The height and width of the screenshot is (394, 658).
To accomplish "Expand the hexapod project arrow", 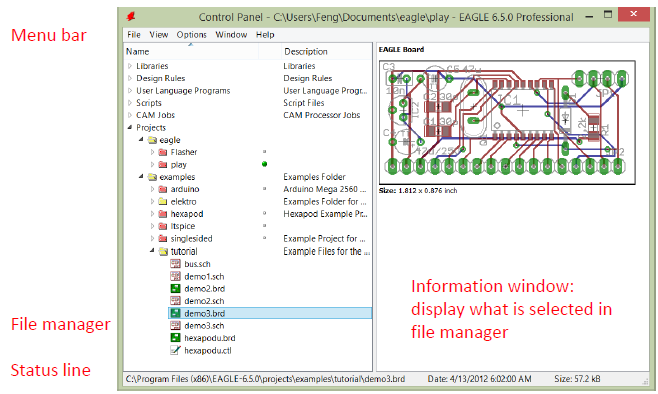I will 152,214.
